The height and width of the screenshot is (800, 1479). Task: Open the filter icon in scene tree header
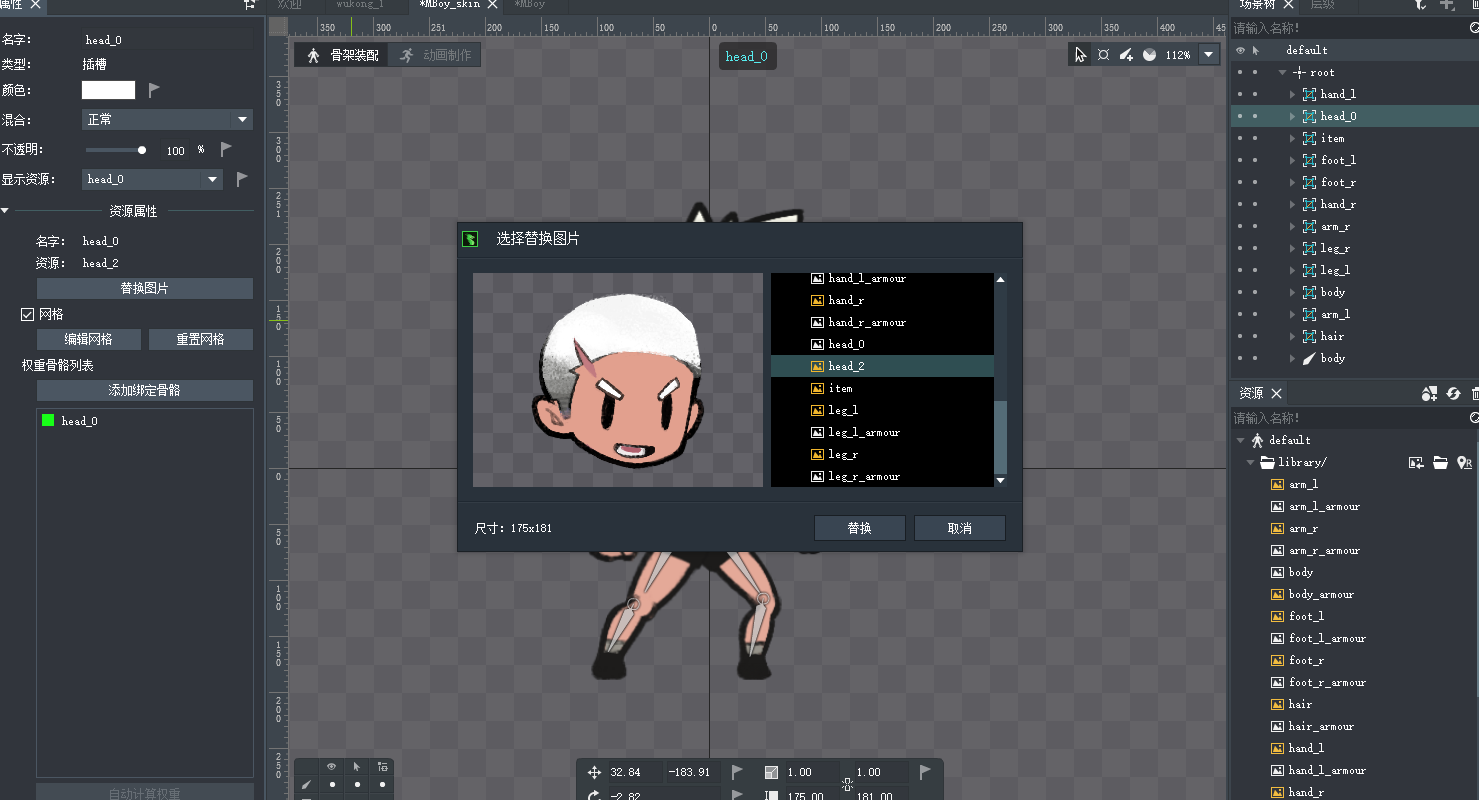[1421, 5]
